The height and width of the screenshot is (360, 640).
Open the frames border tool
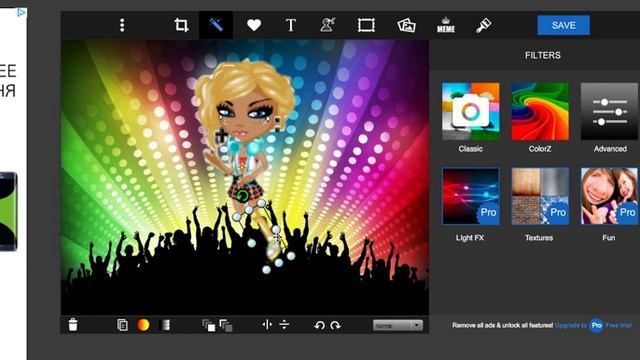coord(366,25)
